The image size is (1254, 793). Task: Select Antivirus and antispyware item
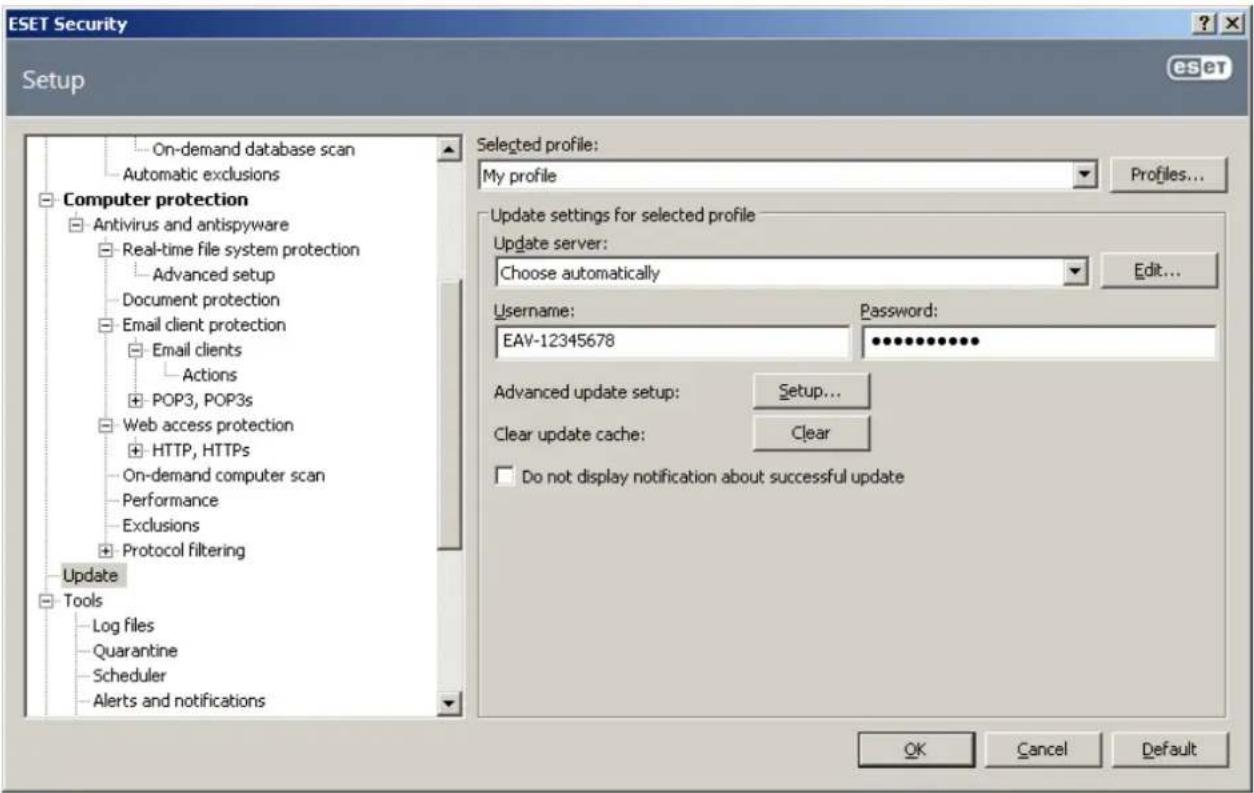click(x=191, y=224)
